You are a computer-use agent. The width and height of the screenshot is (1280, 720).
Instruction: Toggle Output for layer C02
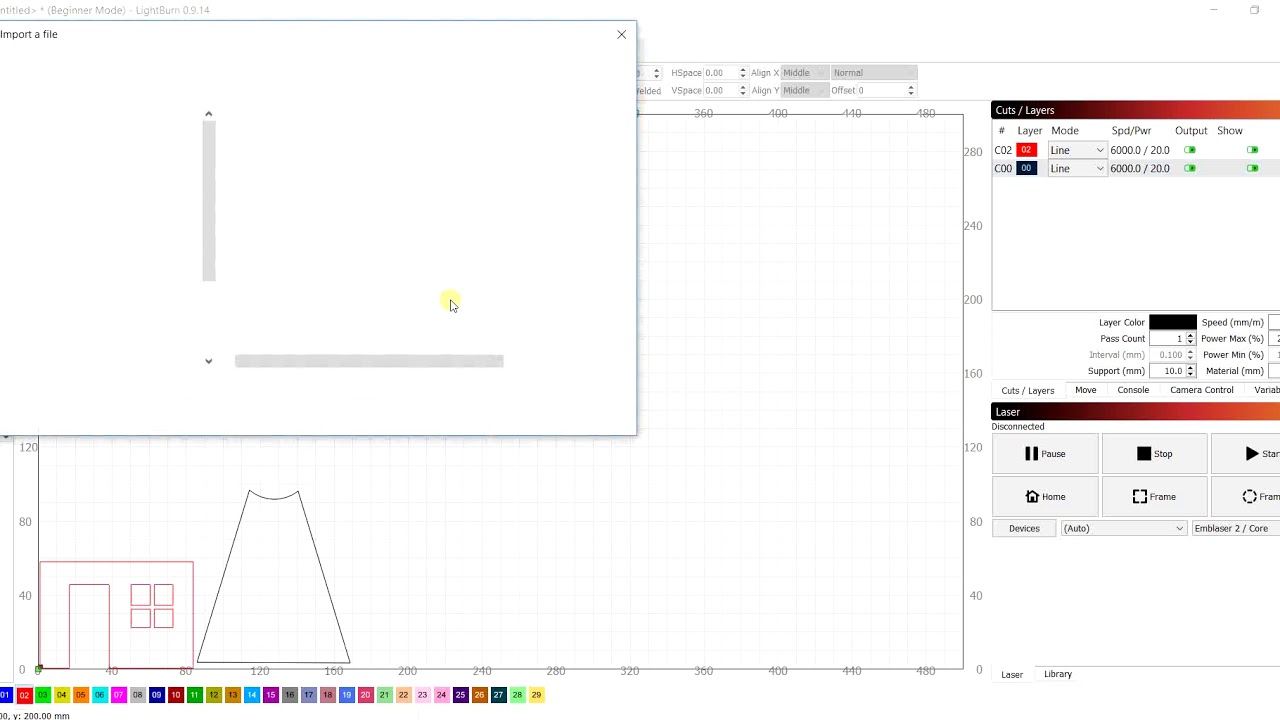(x=1190, y=150)
